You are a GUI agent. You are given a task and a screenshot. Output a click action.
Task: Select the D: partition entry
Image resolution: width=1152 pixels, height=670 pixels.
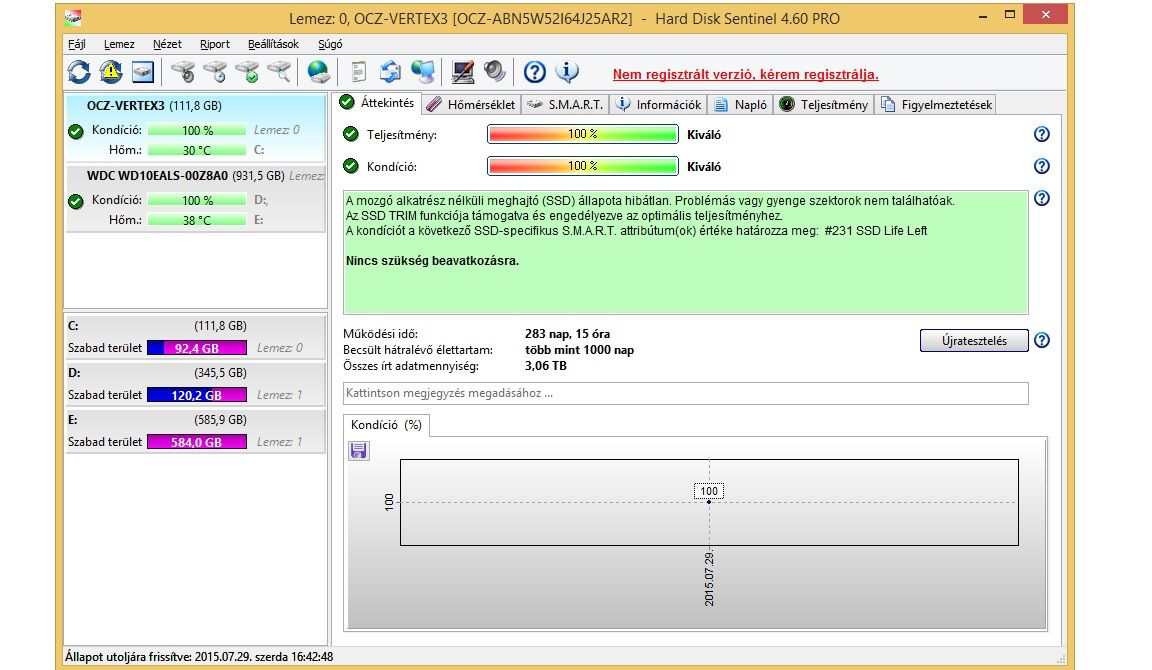[195, 383]
